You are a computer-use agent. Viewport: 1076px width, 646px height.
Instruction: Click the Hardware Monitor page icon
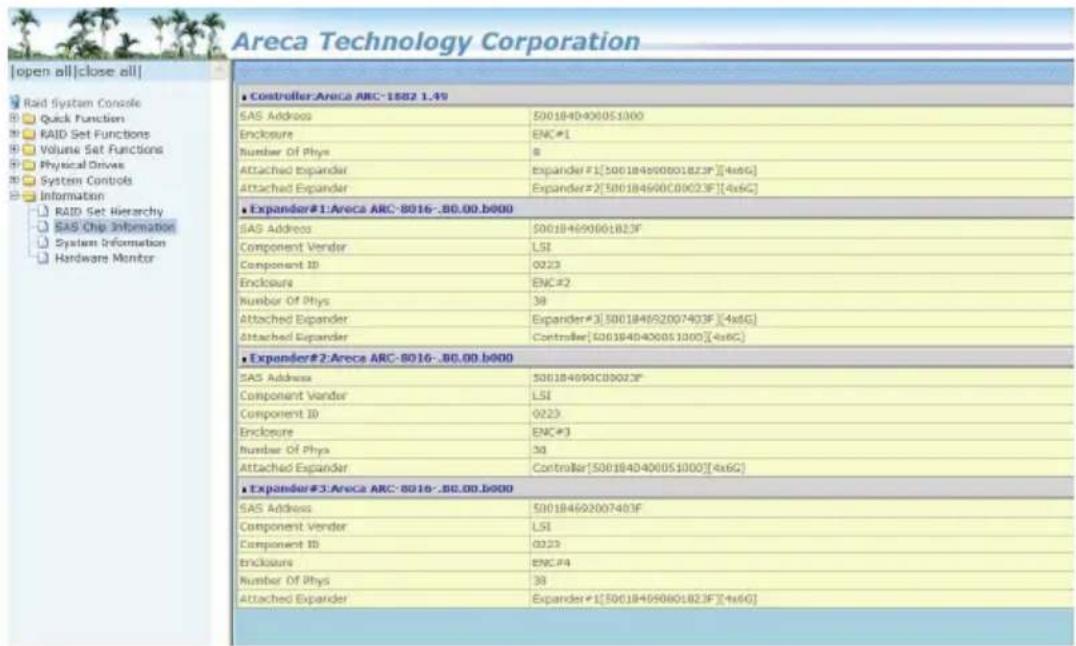43,258
